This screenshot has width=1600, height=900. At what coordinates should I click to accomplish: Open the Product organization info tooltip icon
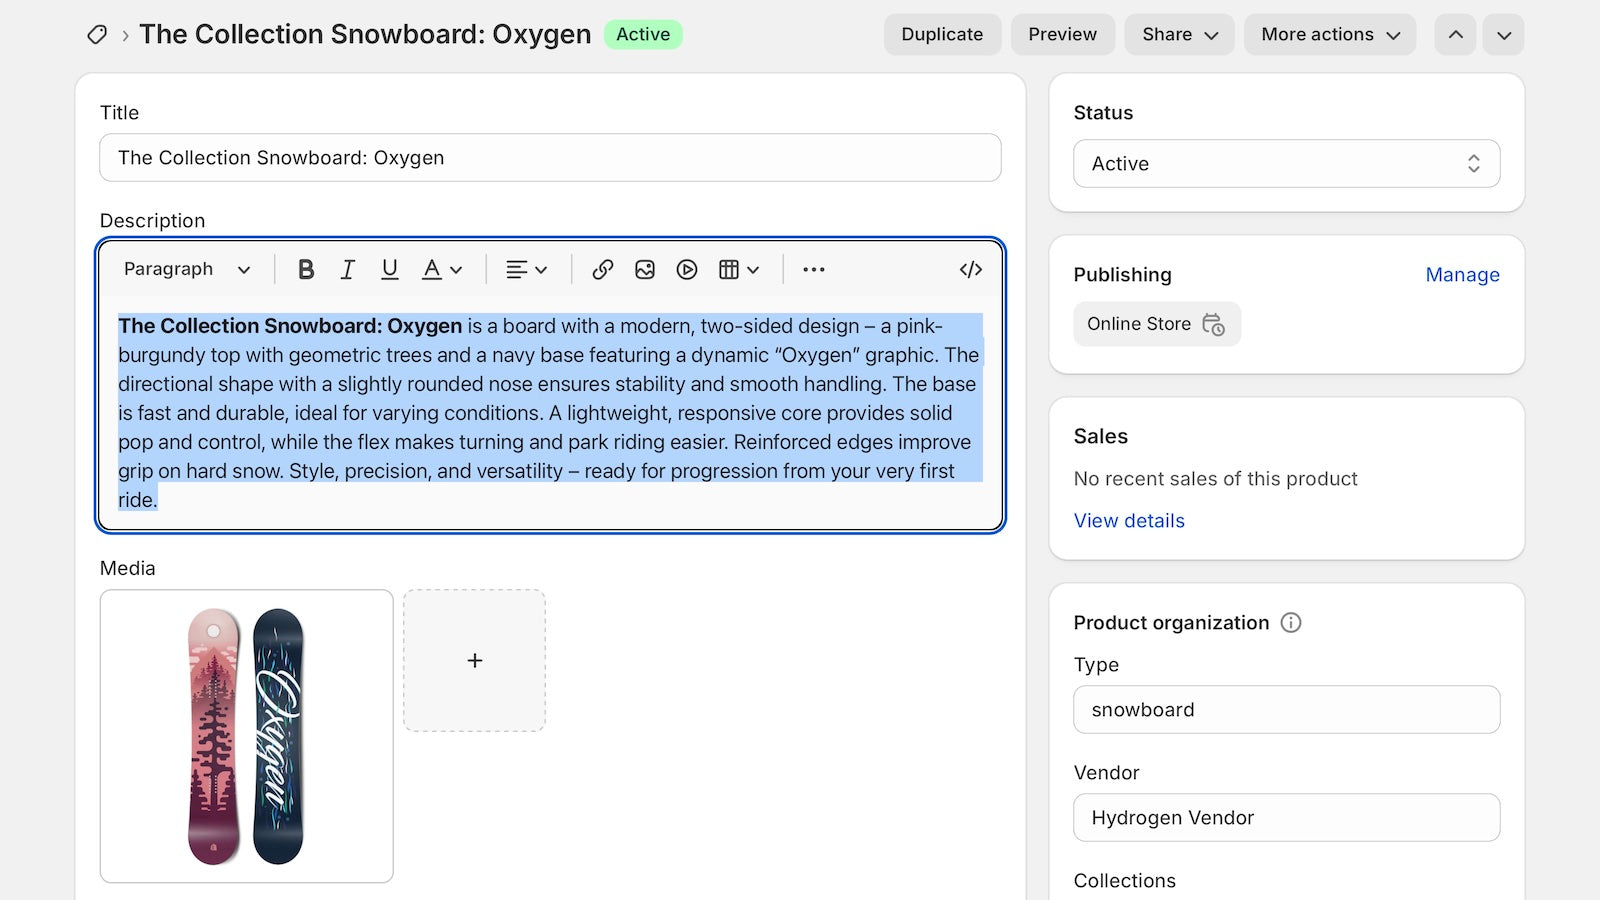coord(1291,623)
